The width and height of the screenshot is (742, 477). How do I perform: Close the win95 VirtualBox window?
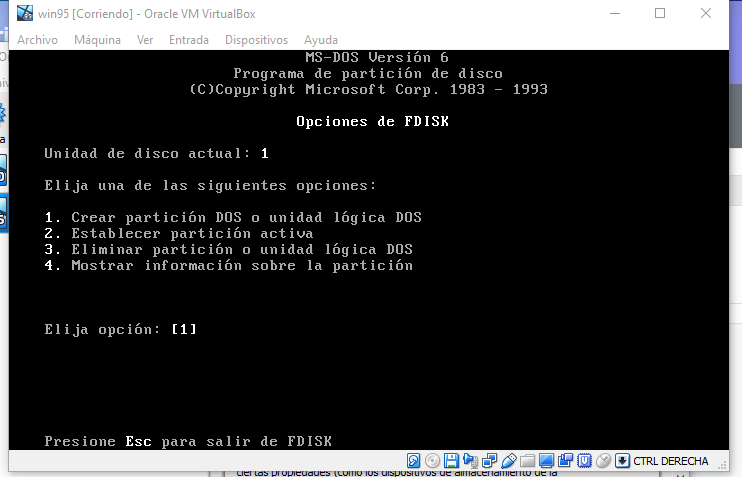[706, 13]
